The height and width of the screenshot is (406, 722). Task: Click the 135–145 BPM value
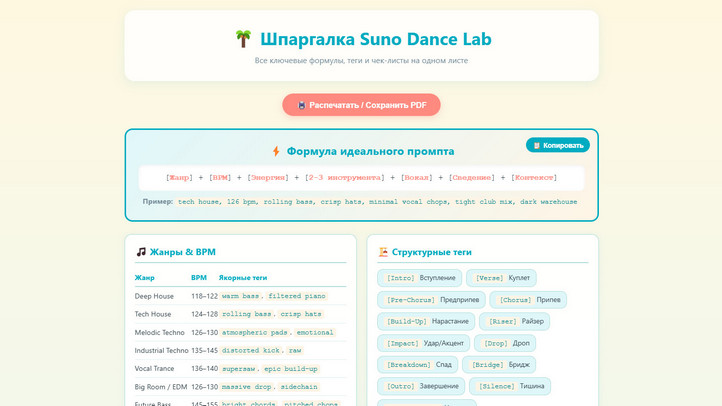pyautogui.click(x=204, y=350)
